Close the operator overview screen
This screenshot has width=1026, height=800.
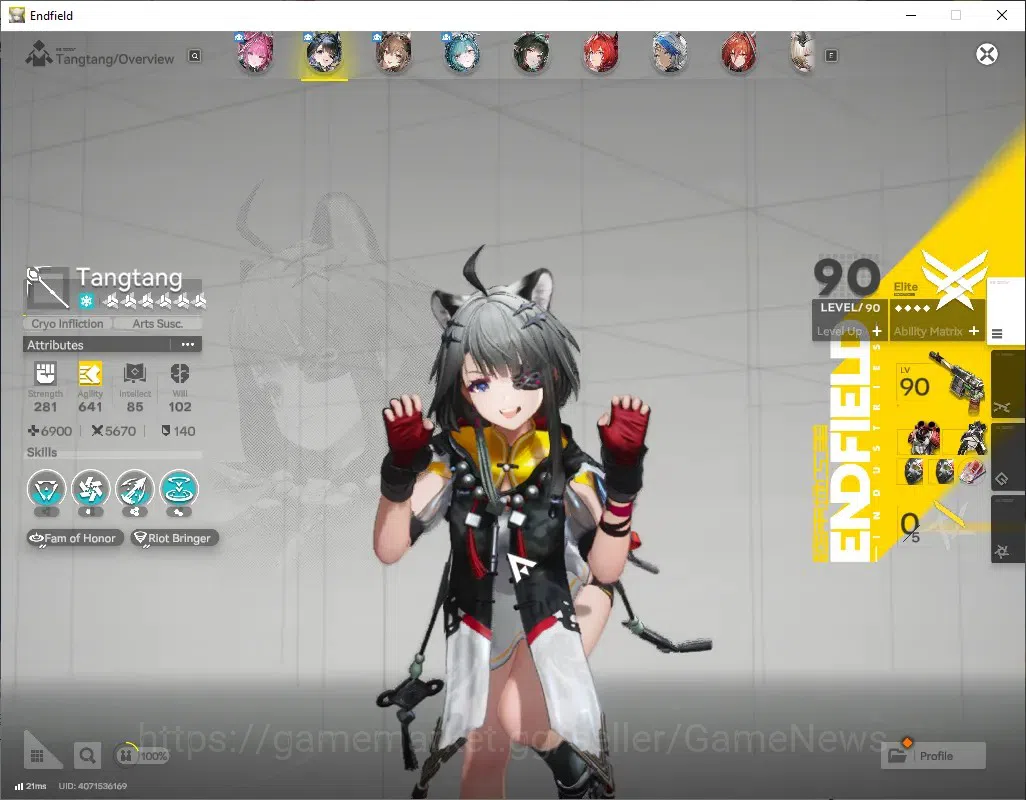pos(987,54)
